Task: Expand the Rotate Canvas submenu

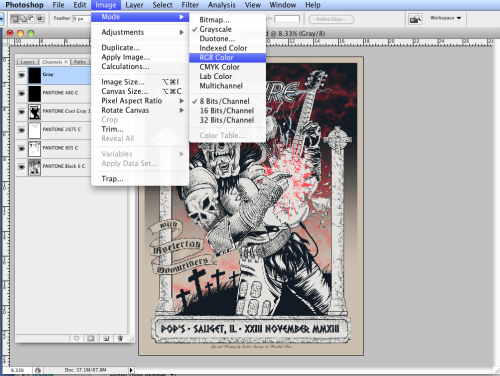Action: pos(140,110)
